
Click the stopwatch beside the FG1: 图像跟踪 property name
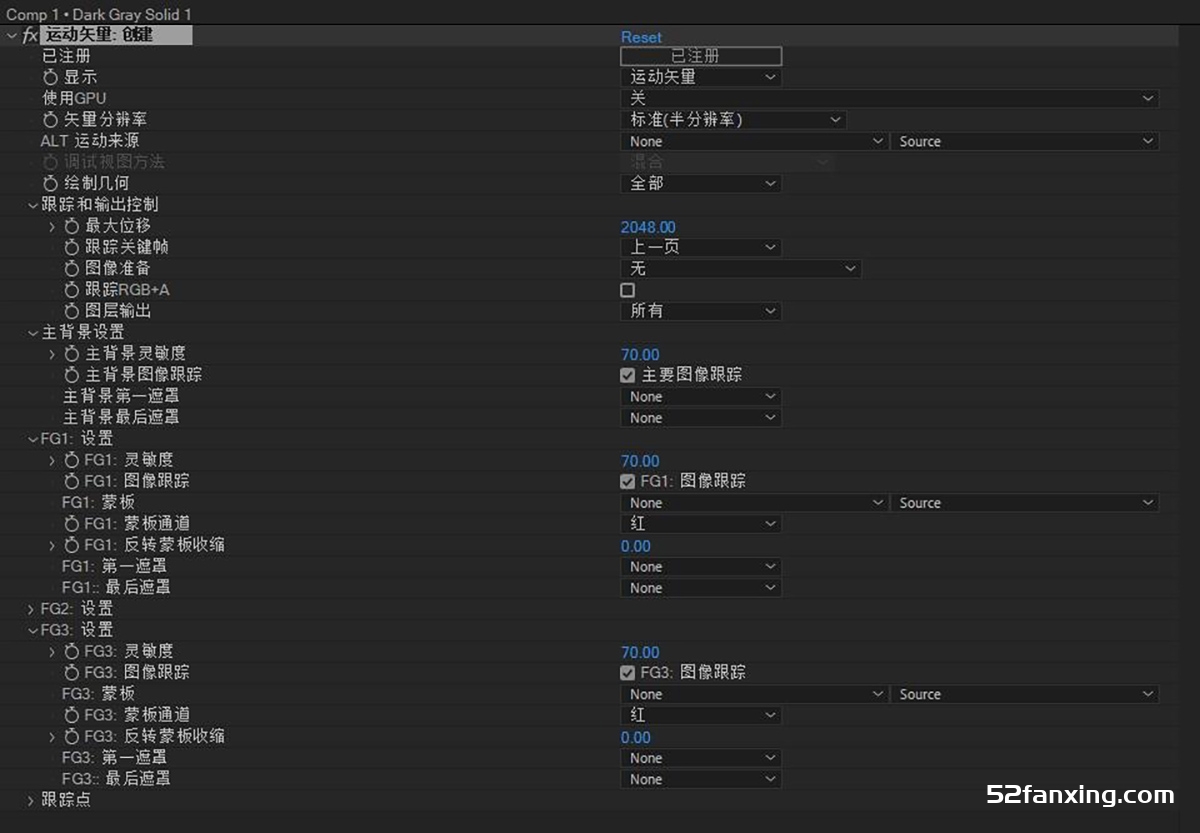(71, 481)
